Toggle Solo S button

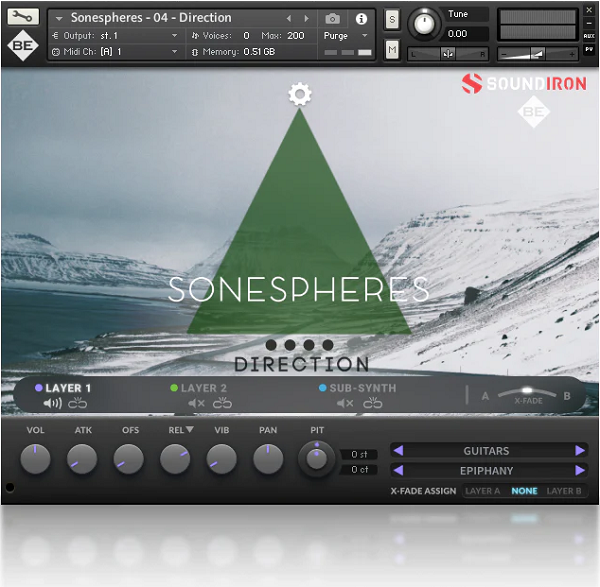(x=392, y=19)
